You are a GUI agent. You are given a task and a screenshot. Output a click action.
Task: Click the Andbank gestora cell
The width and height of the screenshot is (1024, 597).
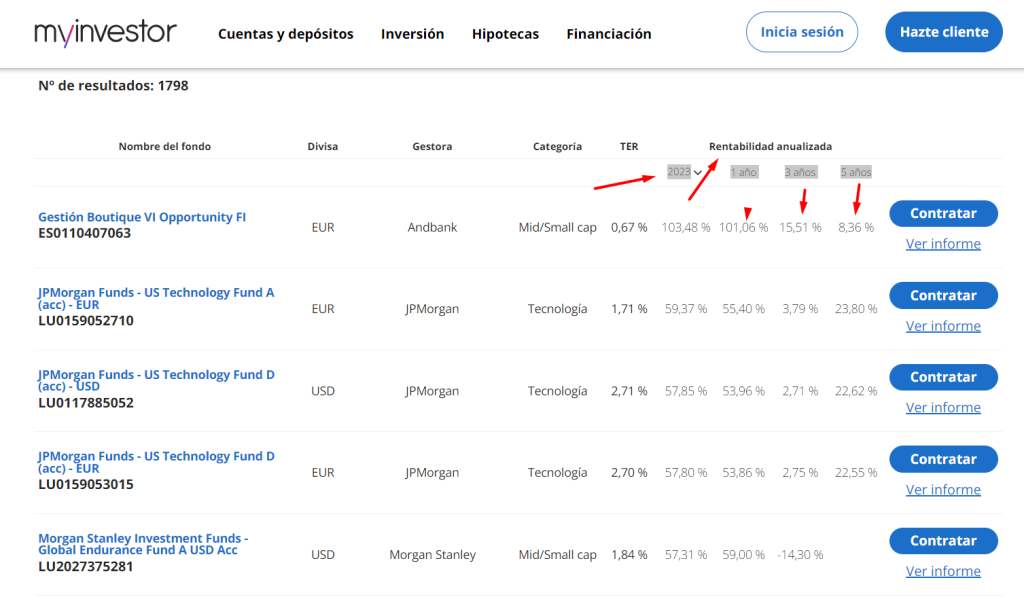432,227
